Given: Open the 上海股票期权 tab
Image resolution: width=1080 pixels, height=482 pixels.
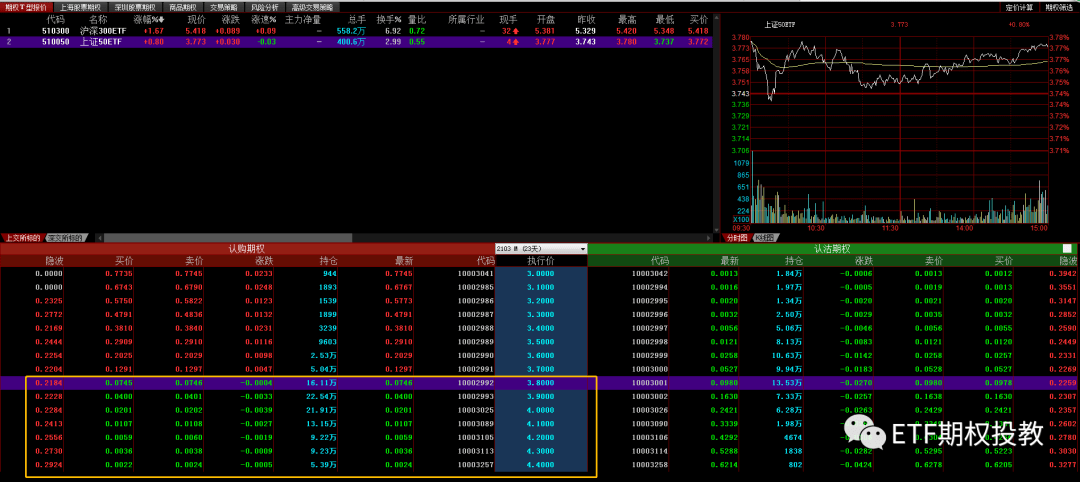Looking at the screenshot, I should 80,7.
